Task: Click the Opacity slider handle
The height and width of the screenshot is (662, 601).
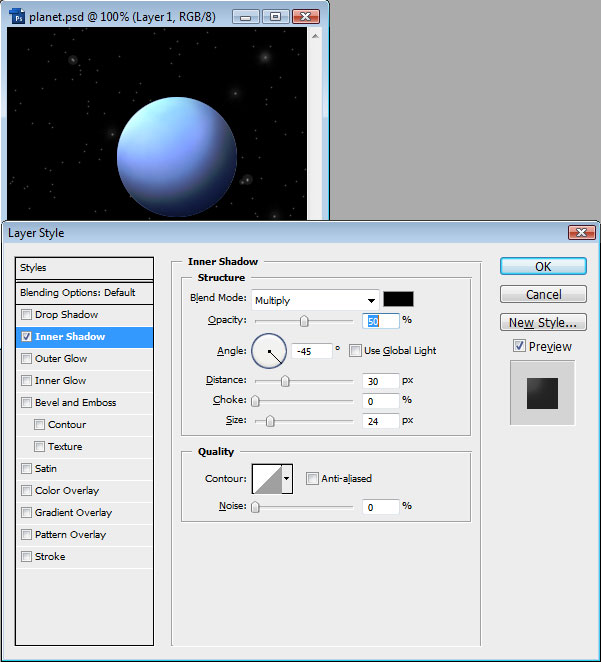Action: [304, 321]
